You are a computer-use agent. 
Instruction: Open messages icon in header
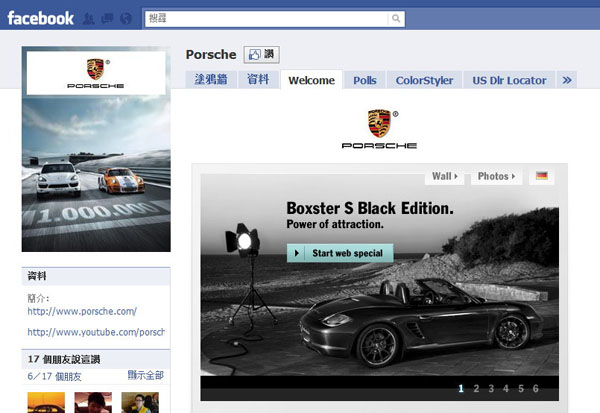click(x=107, y=18)
